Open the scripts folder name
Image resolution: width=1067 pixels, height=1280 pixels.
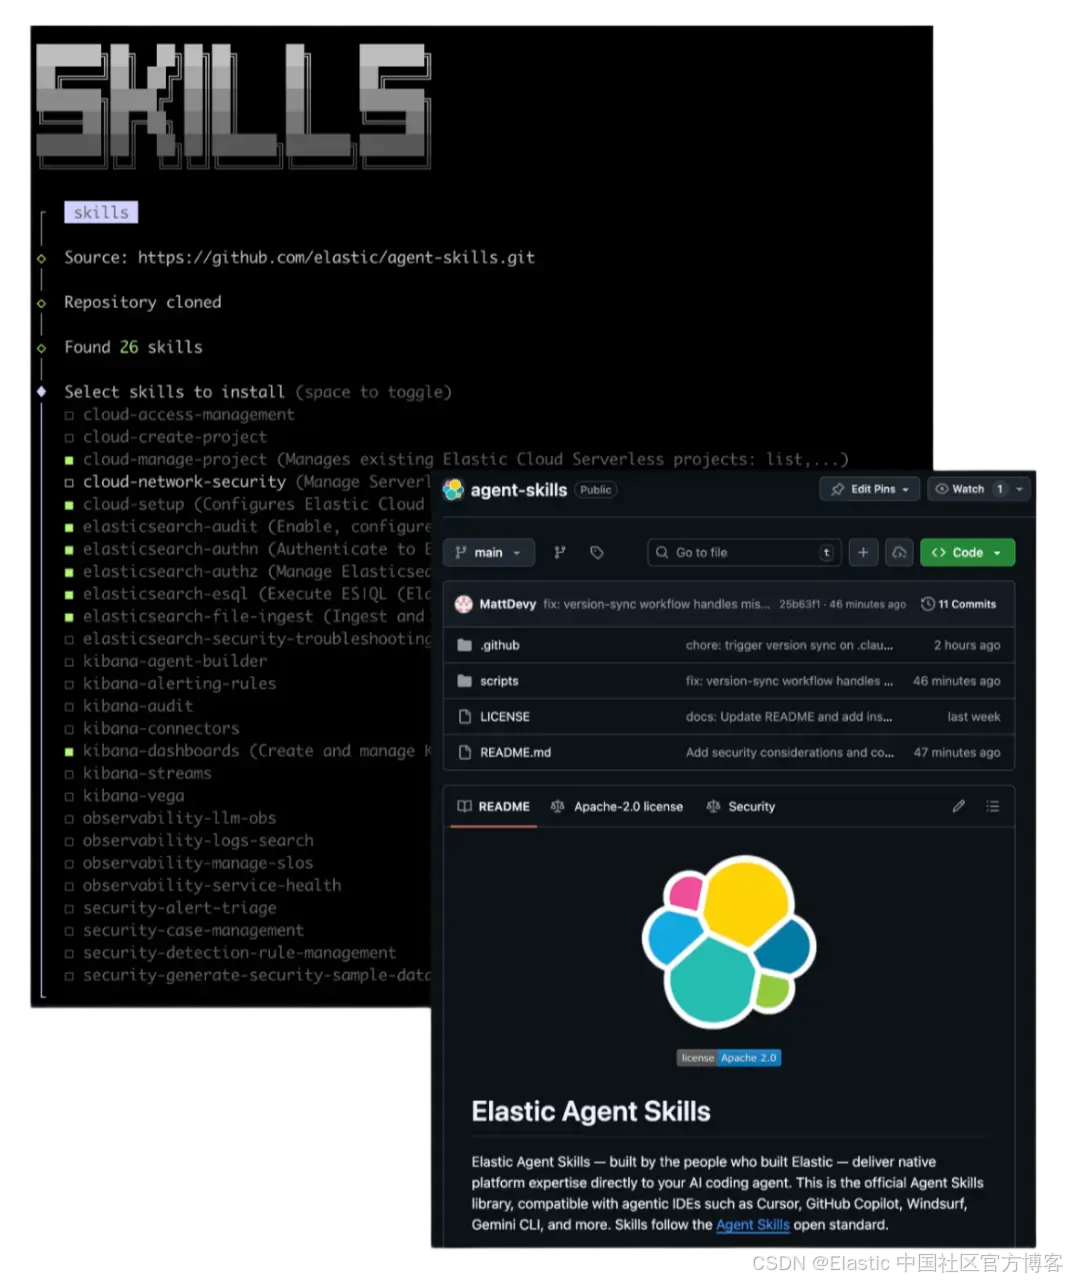pyautogui.click(x=499, y=681)
